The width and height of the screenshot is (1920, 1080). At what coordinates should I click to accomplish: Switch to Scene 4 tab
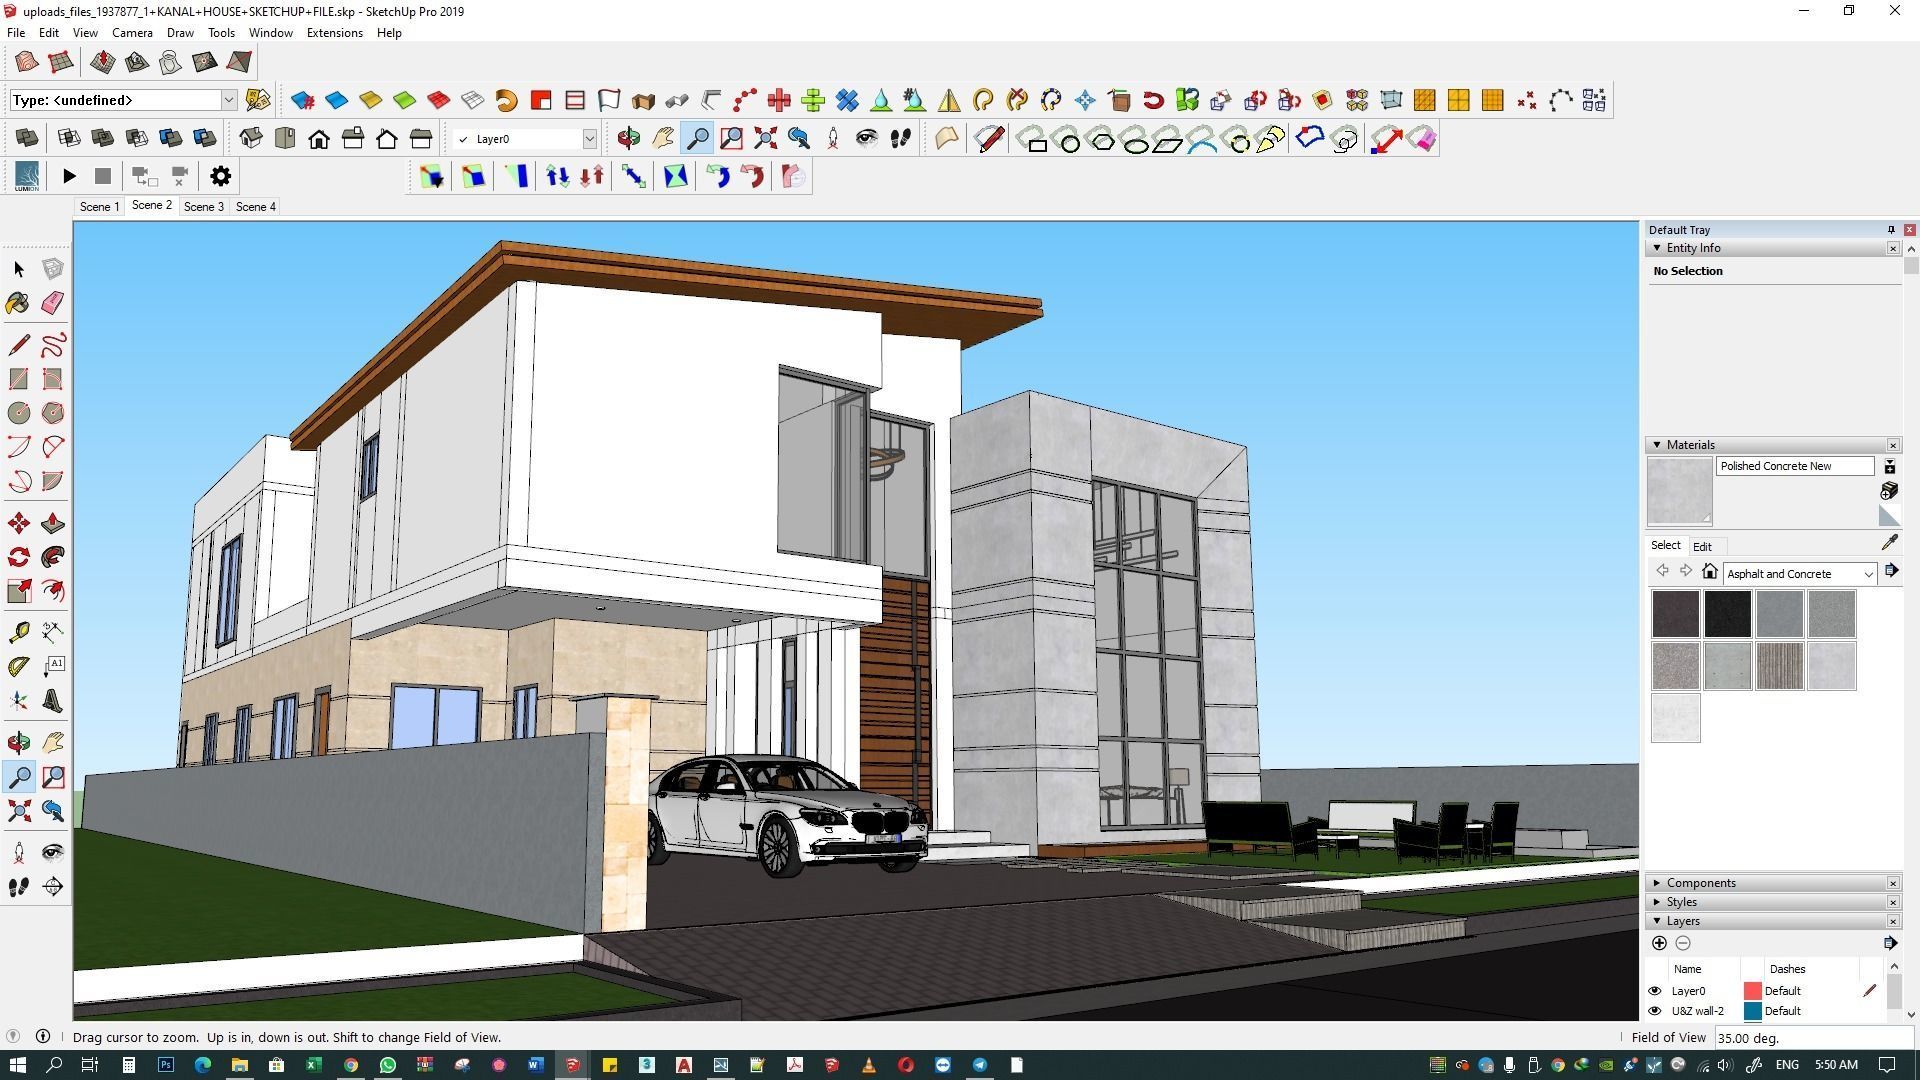pyautogui.click(x=255, y=207)
